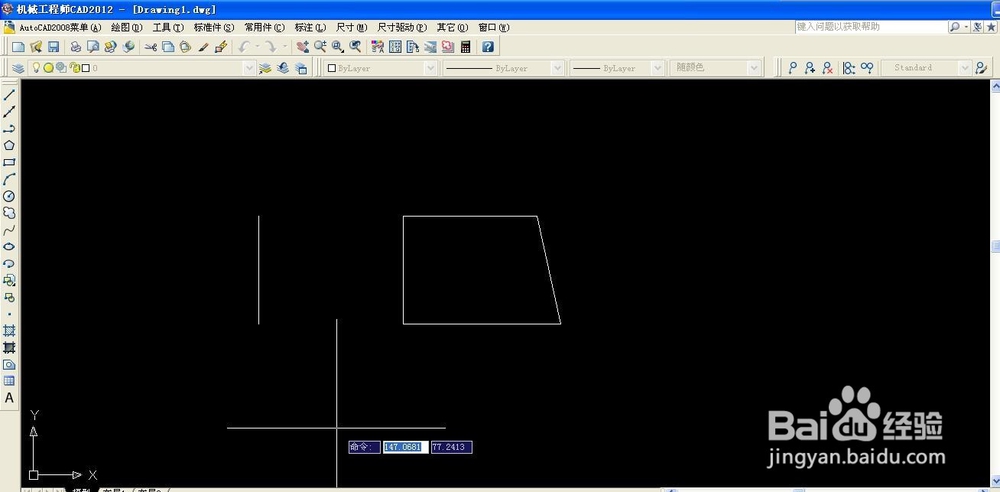Open Layer Properties Manager

(18, 68)
